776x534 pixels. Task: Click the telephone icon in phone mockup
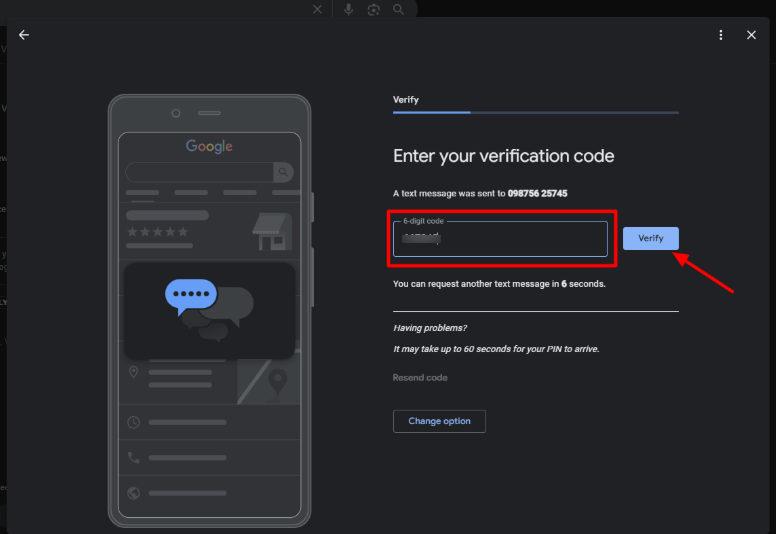(134, 457)
